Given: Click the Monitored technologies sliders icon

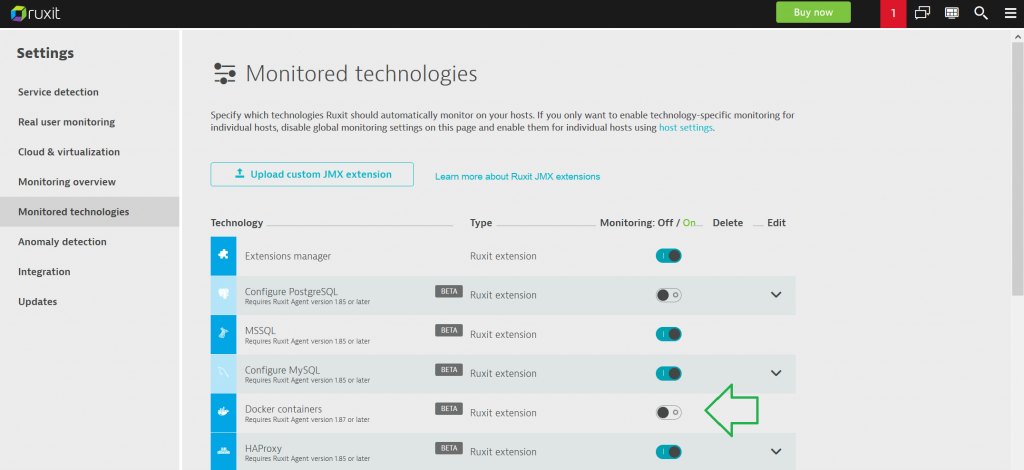Looking at the screenshot, I should [225, 73].
